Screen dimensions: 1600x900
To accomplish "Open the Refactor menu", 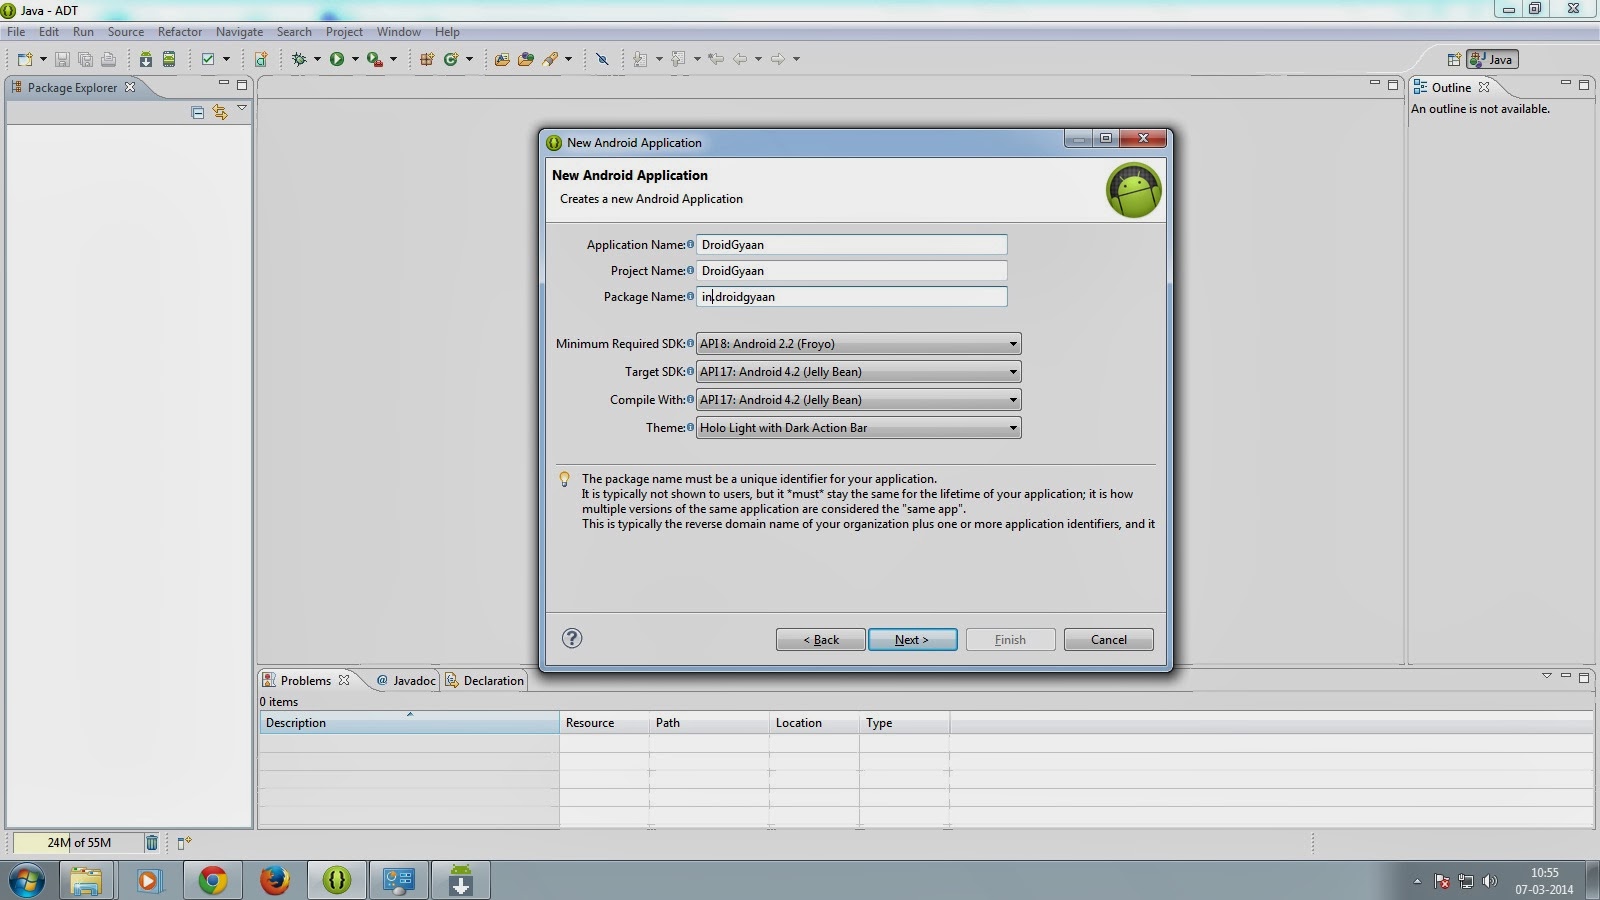I will coord(180,32).
